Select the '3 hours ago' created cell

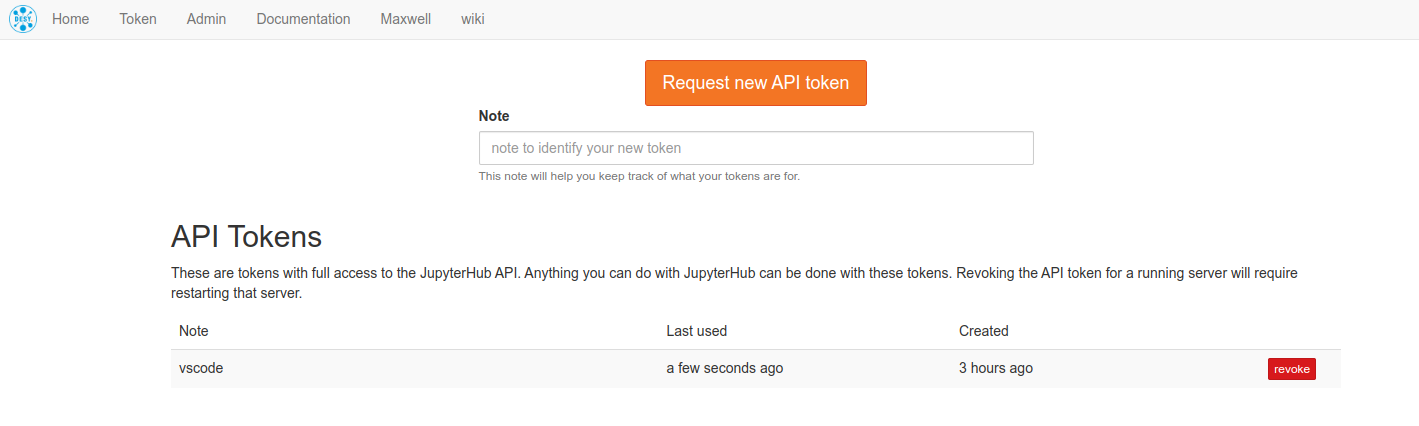[x=995, y=368]
